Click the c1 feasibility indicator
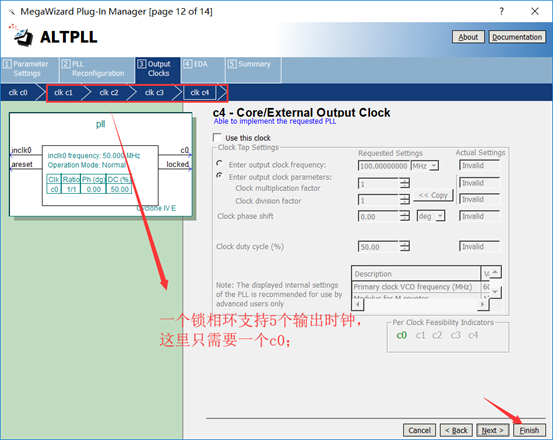The height and width of the screenshot is (440, 553). (x=420, y=335)
